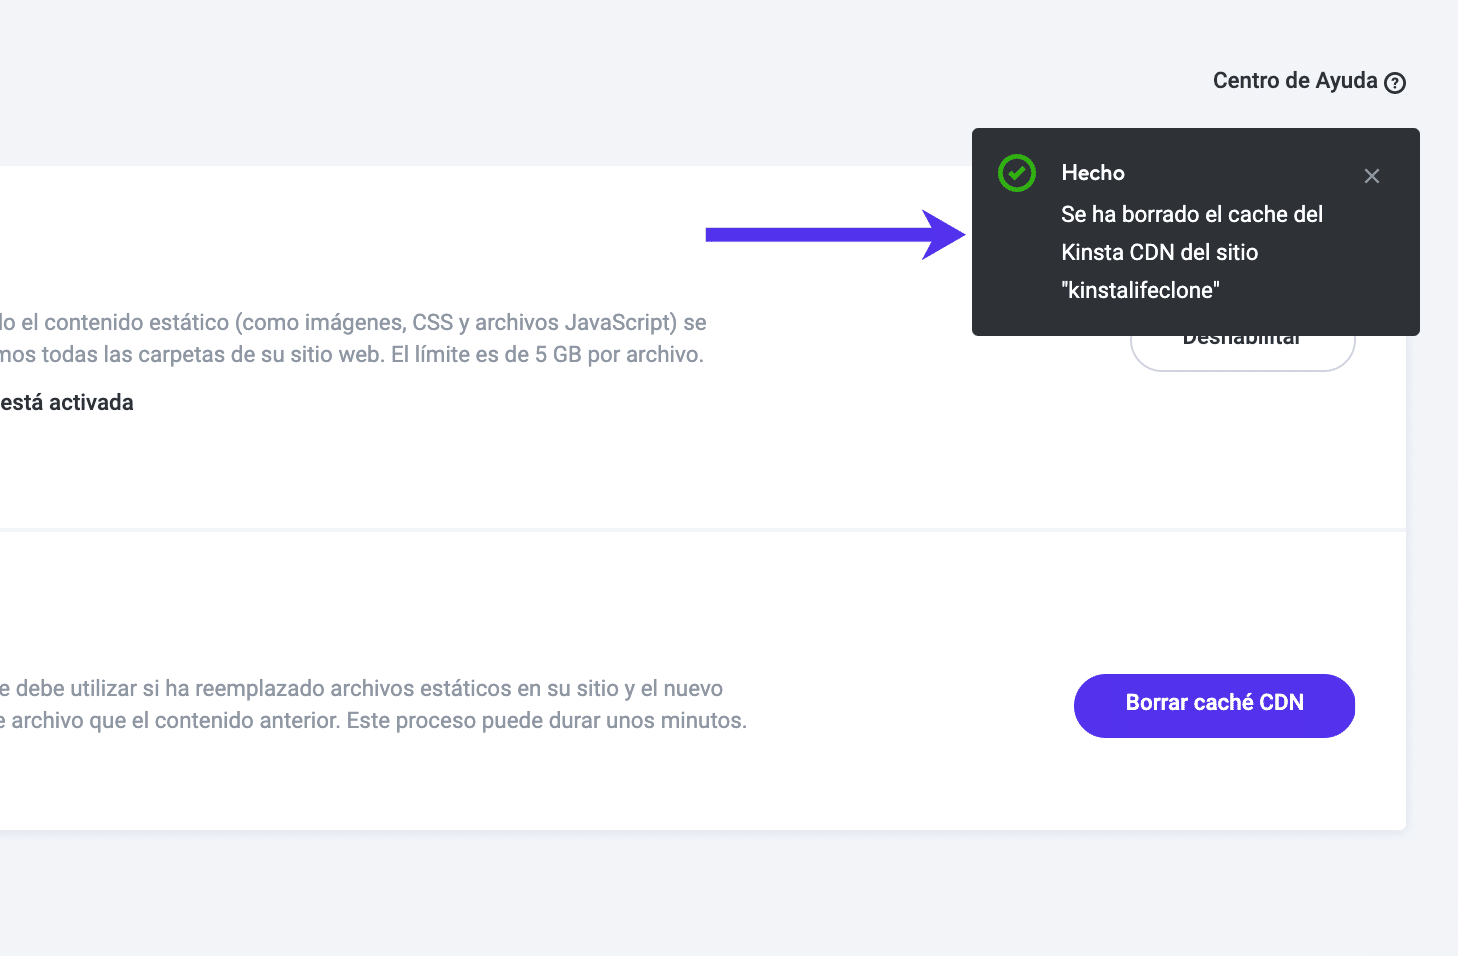Click the question mark help icon
This screenshot has width=1458, height=956.
pos(1395,83)
